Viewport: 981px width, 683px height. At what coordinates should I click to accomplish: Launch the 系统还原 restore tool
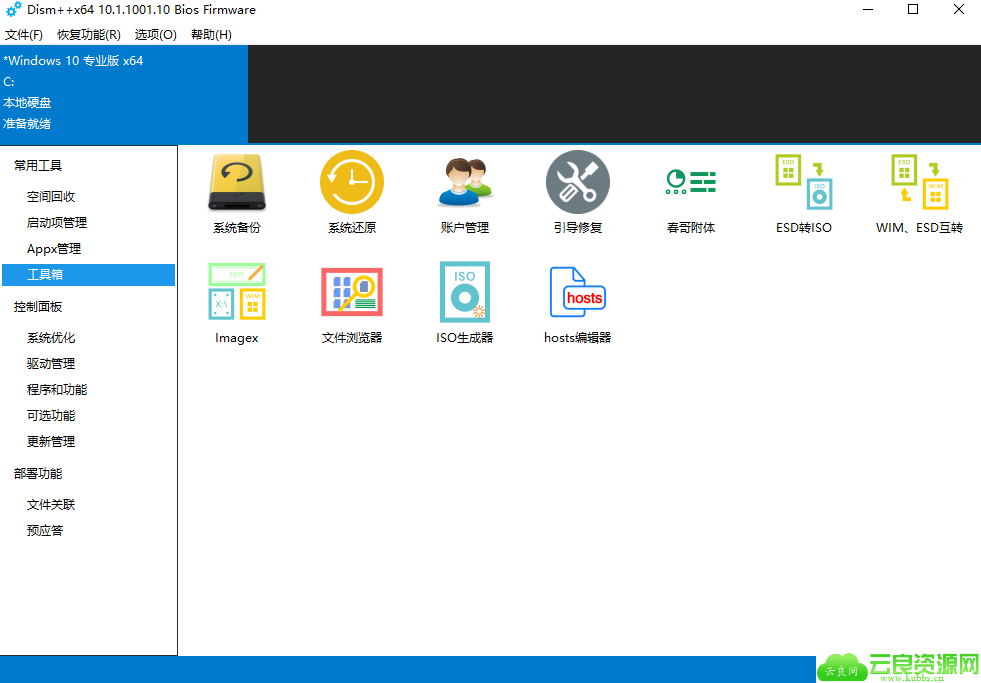[352, 182]
